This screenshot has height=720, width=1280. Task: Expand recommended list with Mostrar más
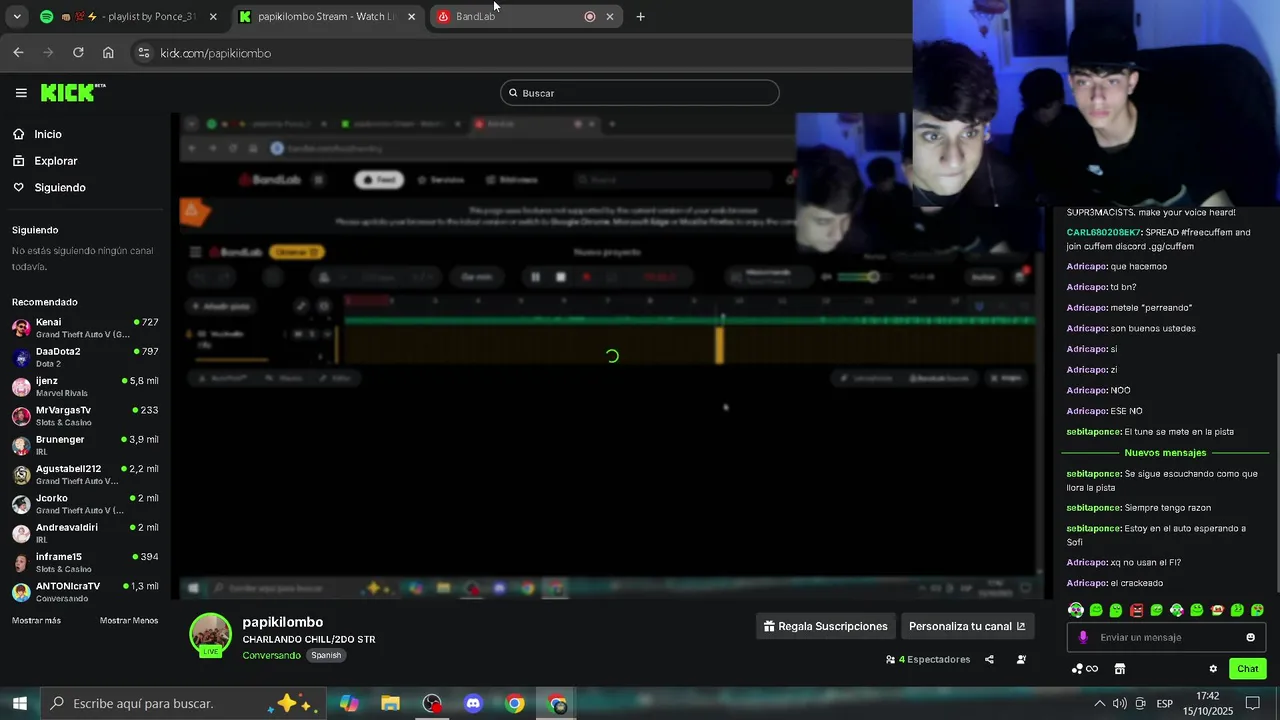point(36,621)
